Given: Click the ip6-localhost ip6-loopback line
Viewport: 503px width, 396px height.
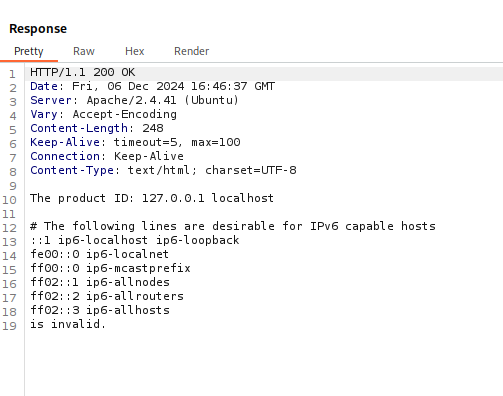Looking at the screenshot, I should tap(135, 240).
